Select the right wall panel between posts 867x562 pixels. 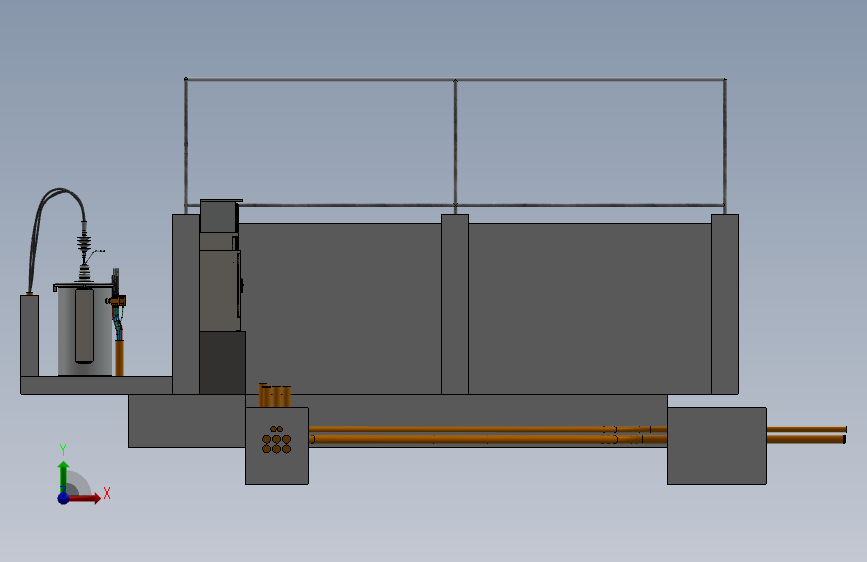coord(590,309)
